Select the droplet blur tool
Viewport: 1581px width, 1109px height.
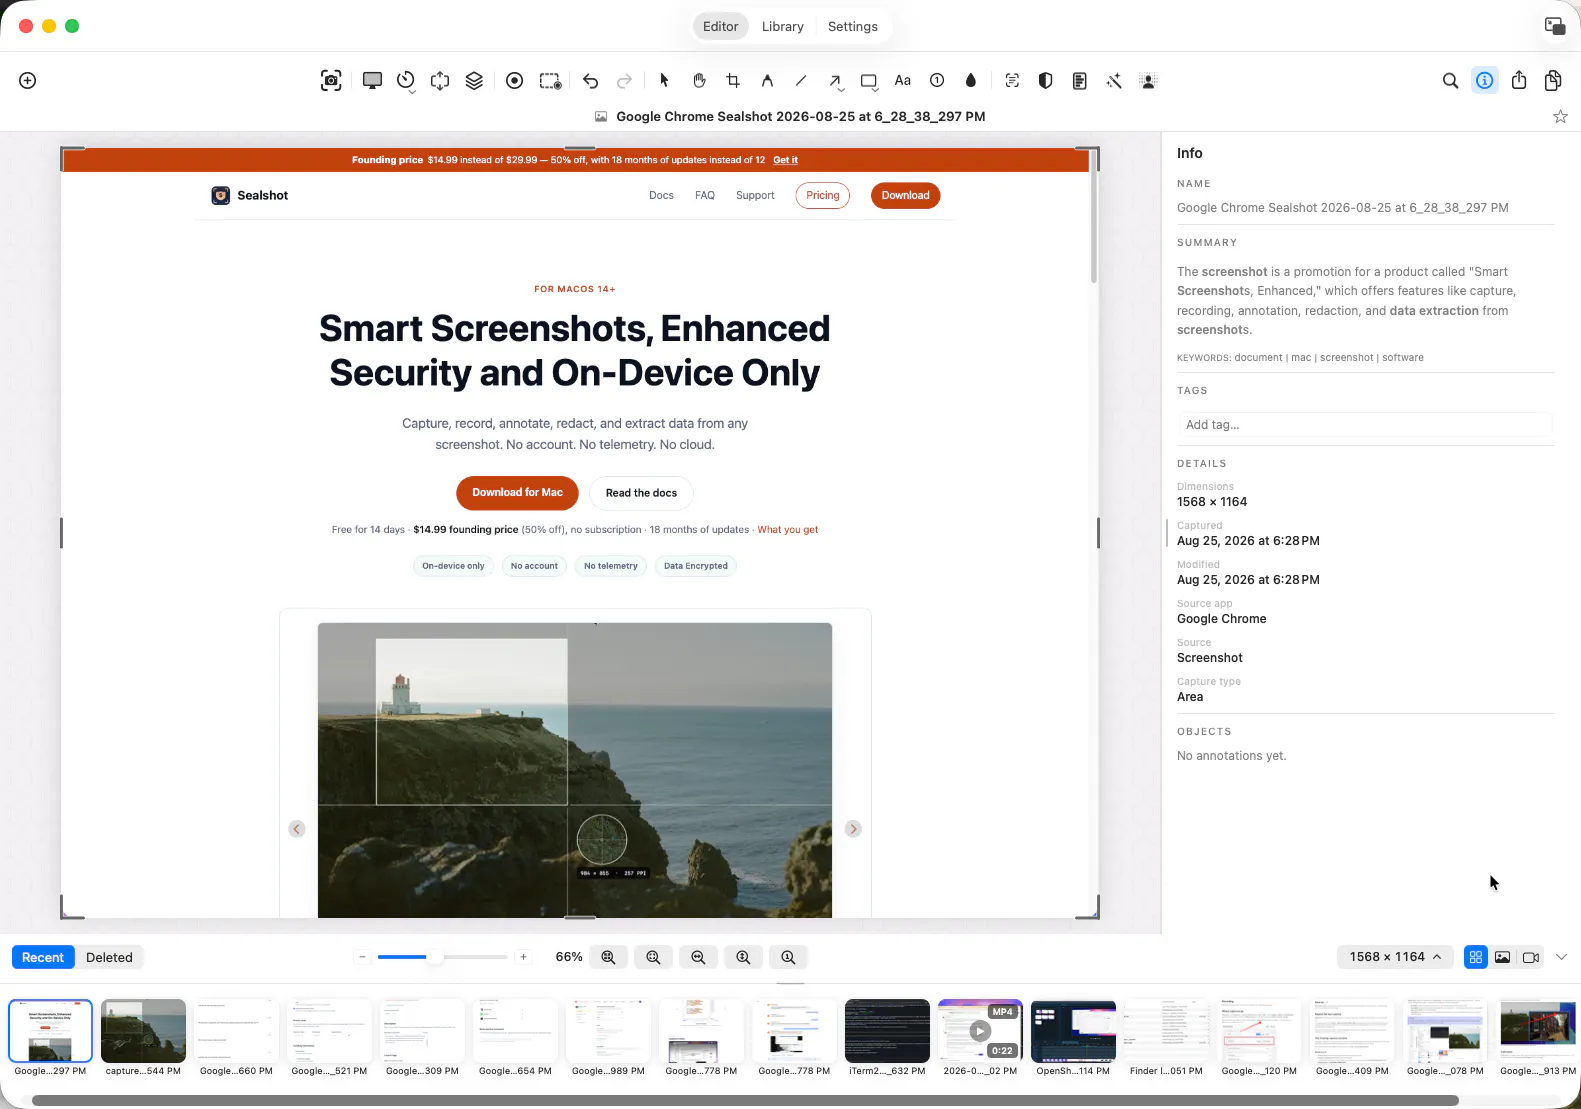(x=971, y=80)
